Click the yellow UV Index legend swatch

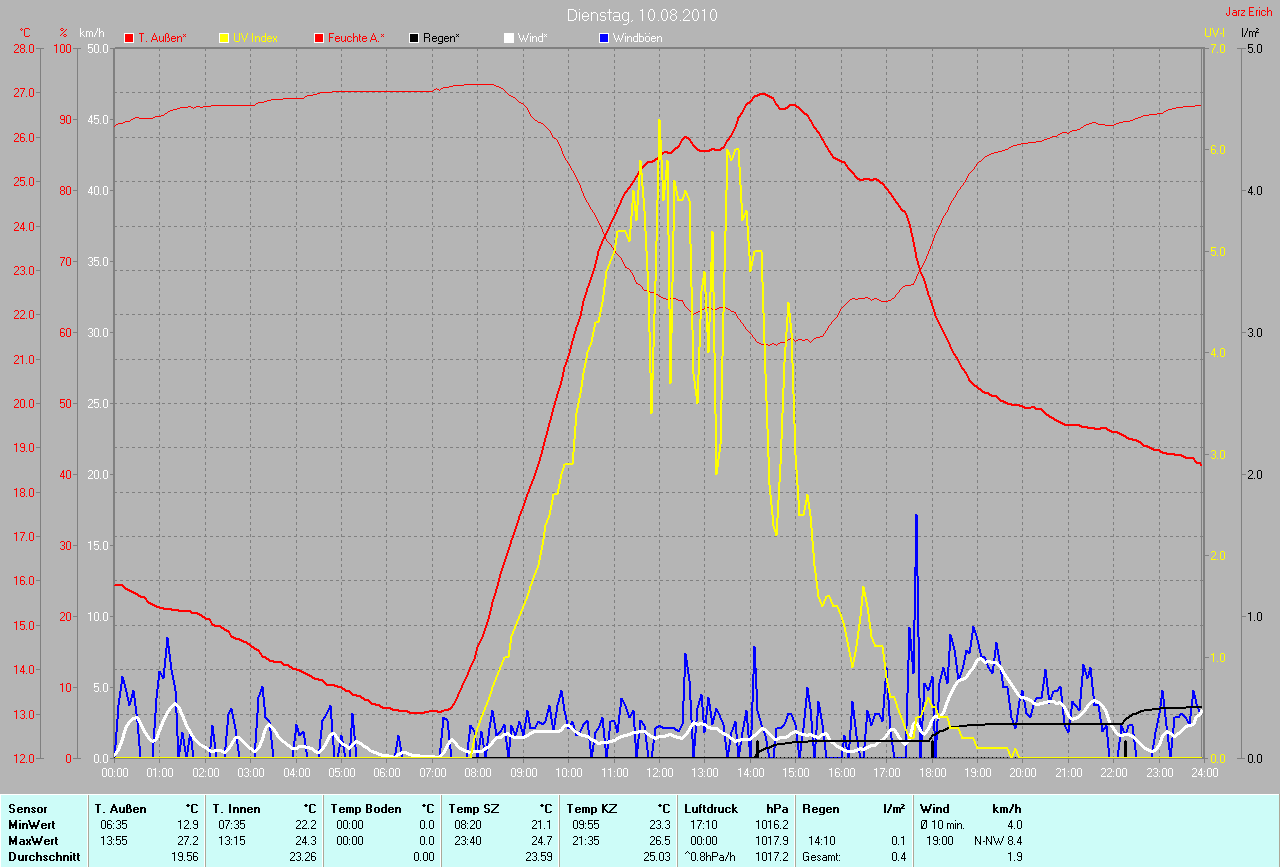coord(224,38)
